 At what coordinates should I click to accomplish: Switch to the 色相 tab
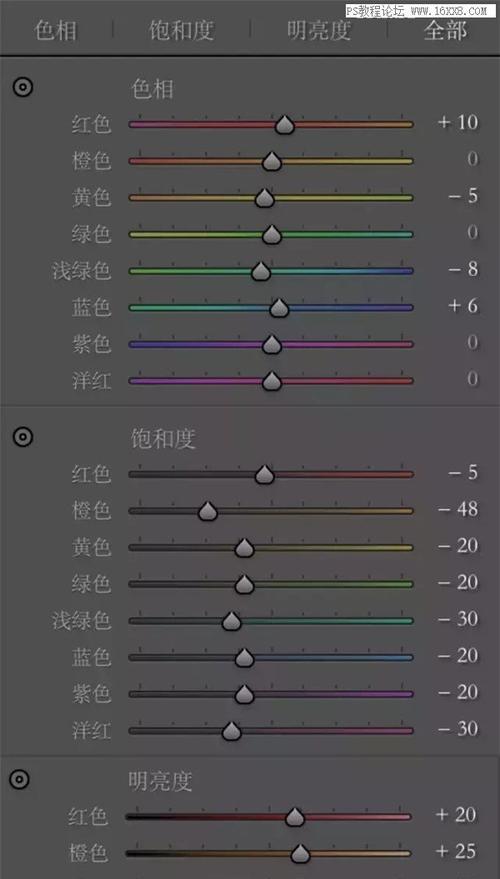55,30
